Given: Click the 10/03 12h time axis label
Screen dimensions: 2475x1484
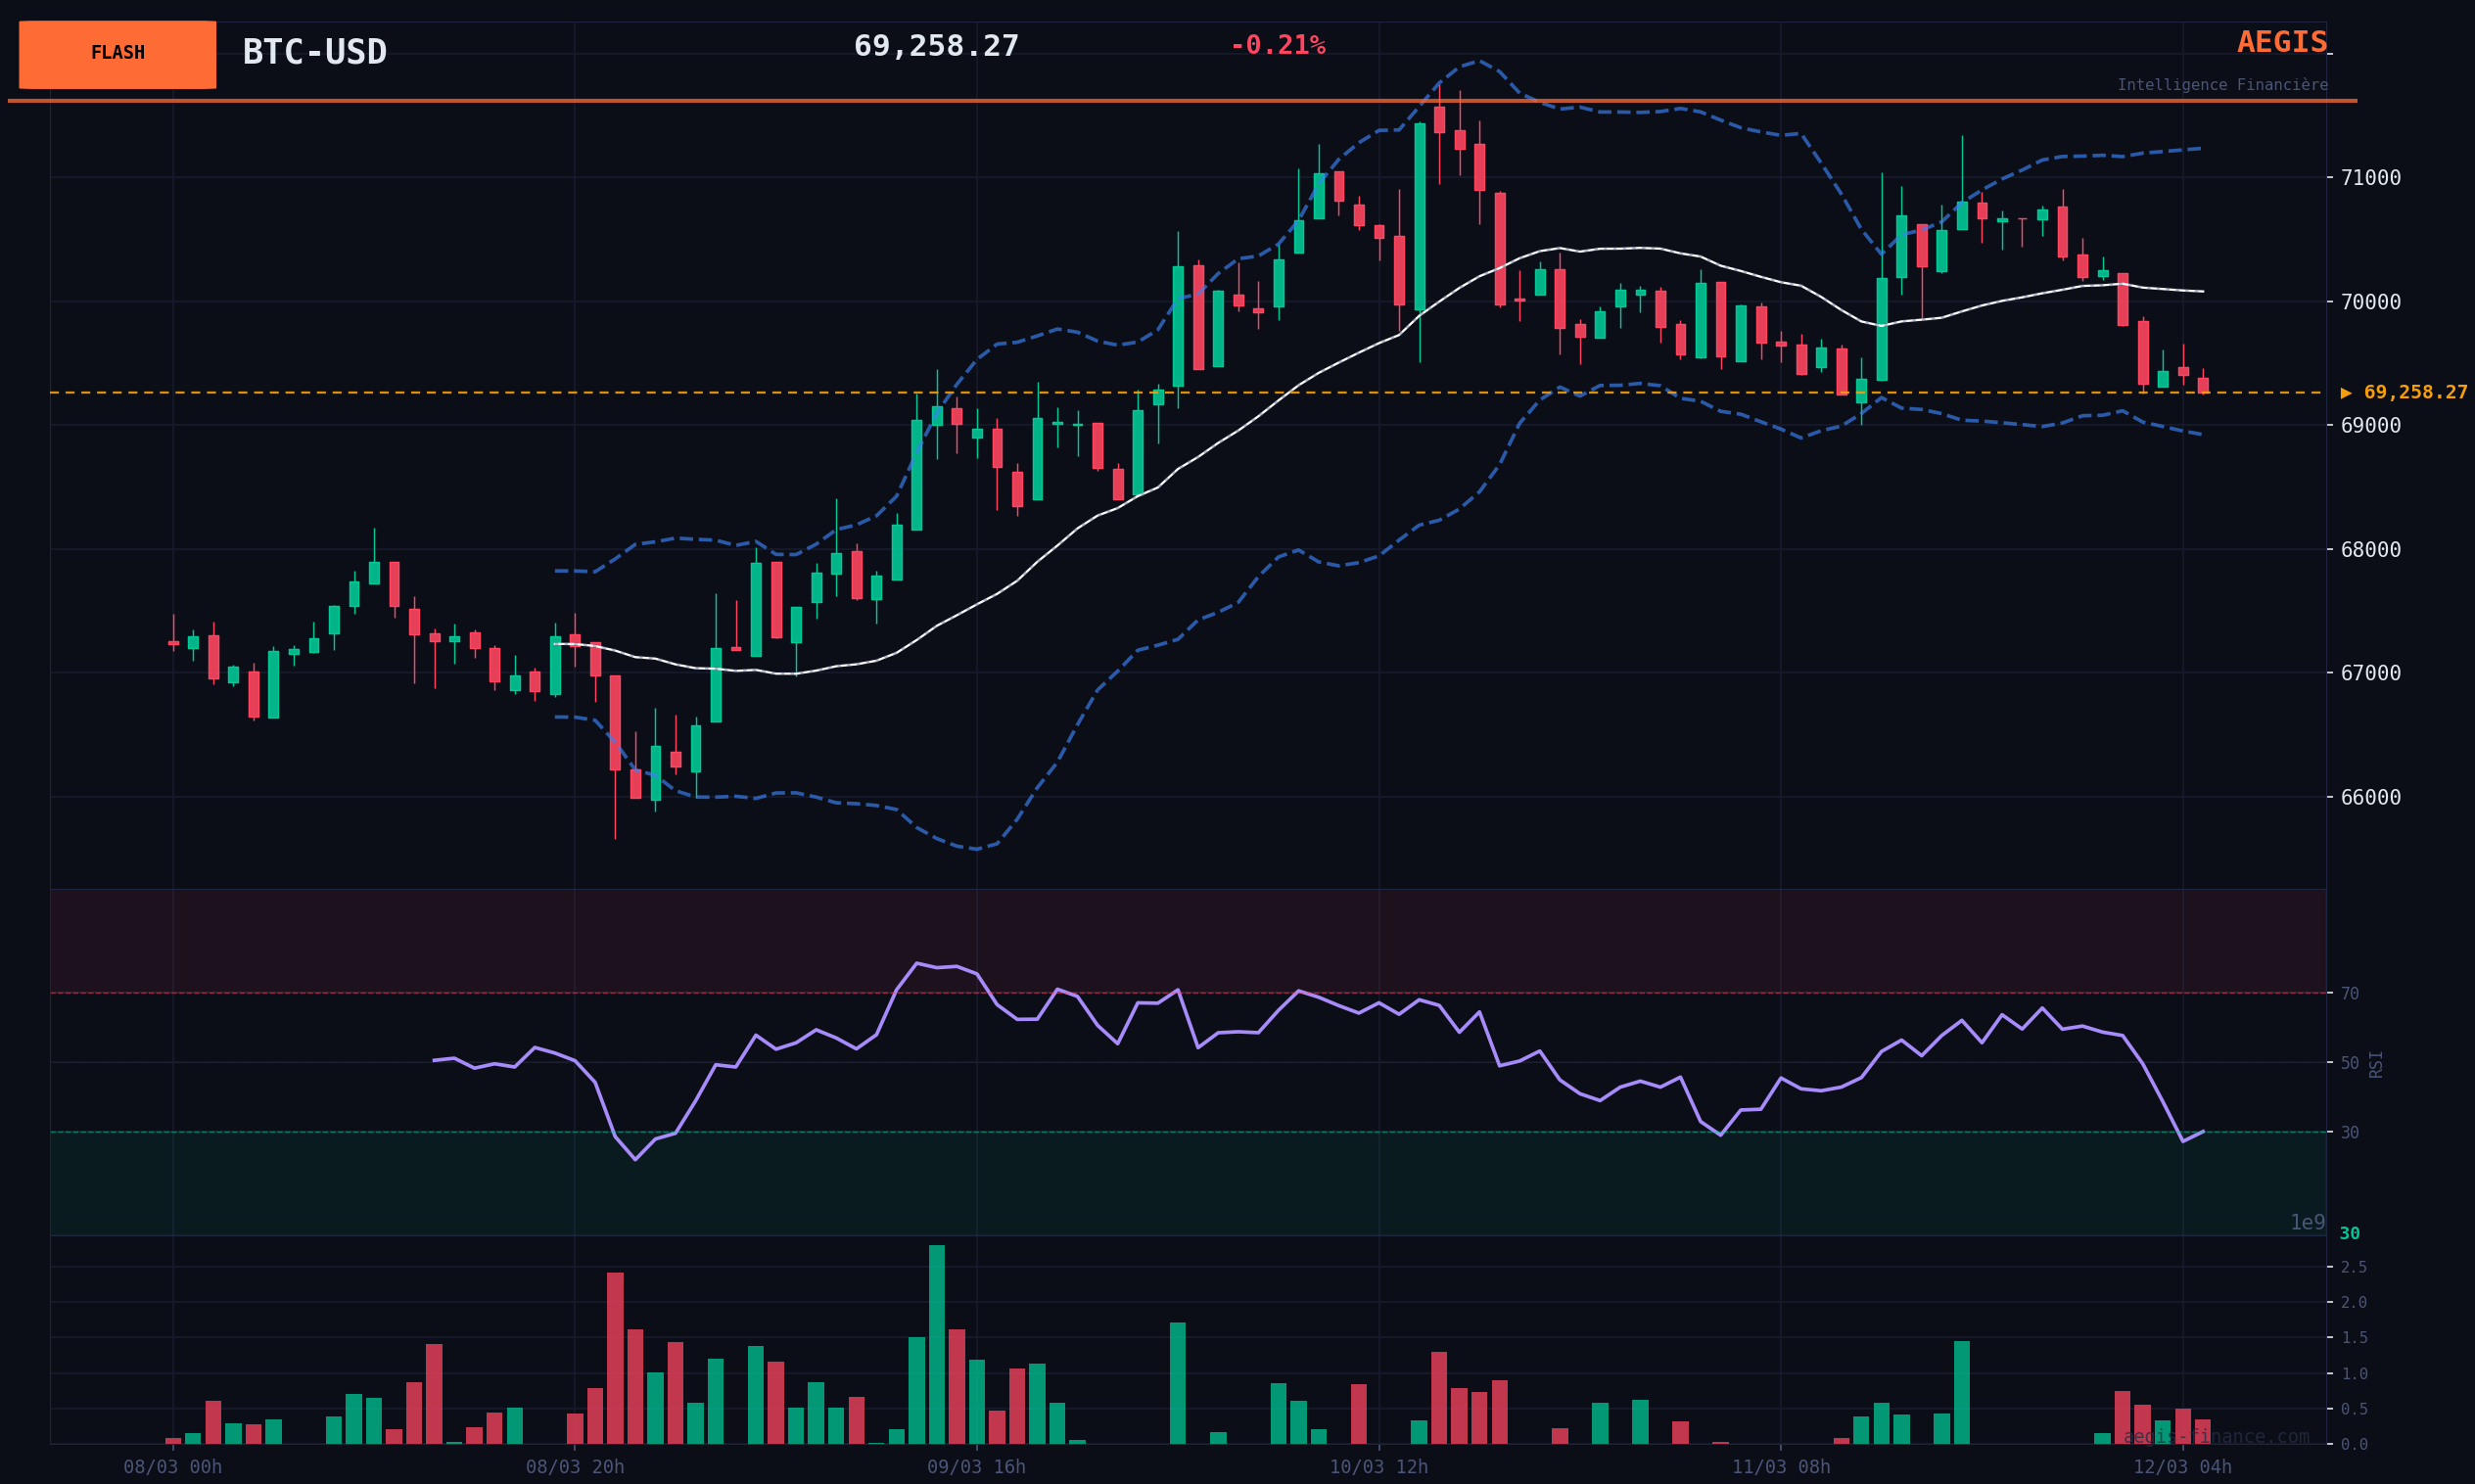Looking at the screenshot, I should [x=1378, y=1467].
